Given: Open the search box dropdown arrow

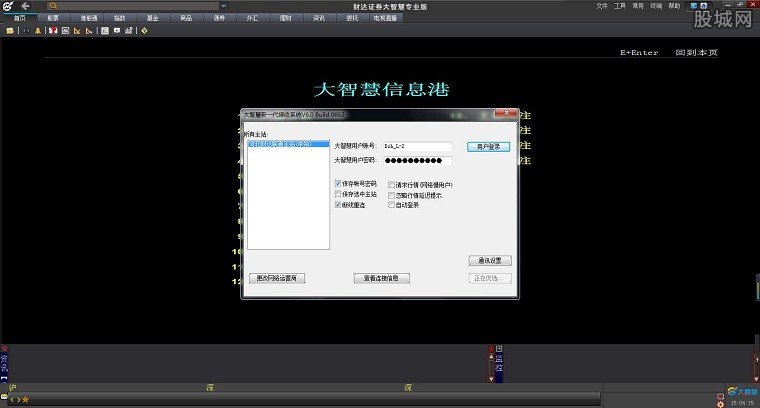Looking at the screenshot, I should tap(223, 6).
